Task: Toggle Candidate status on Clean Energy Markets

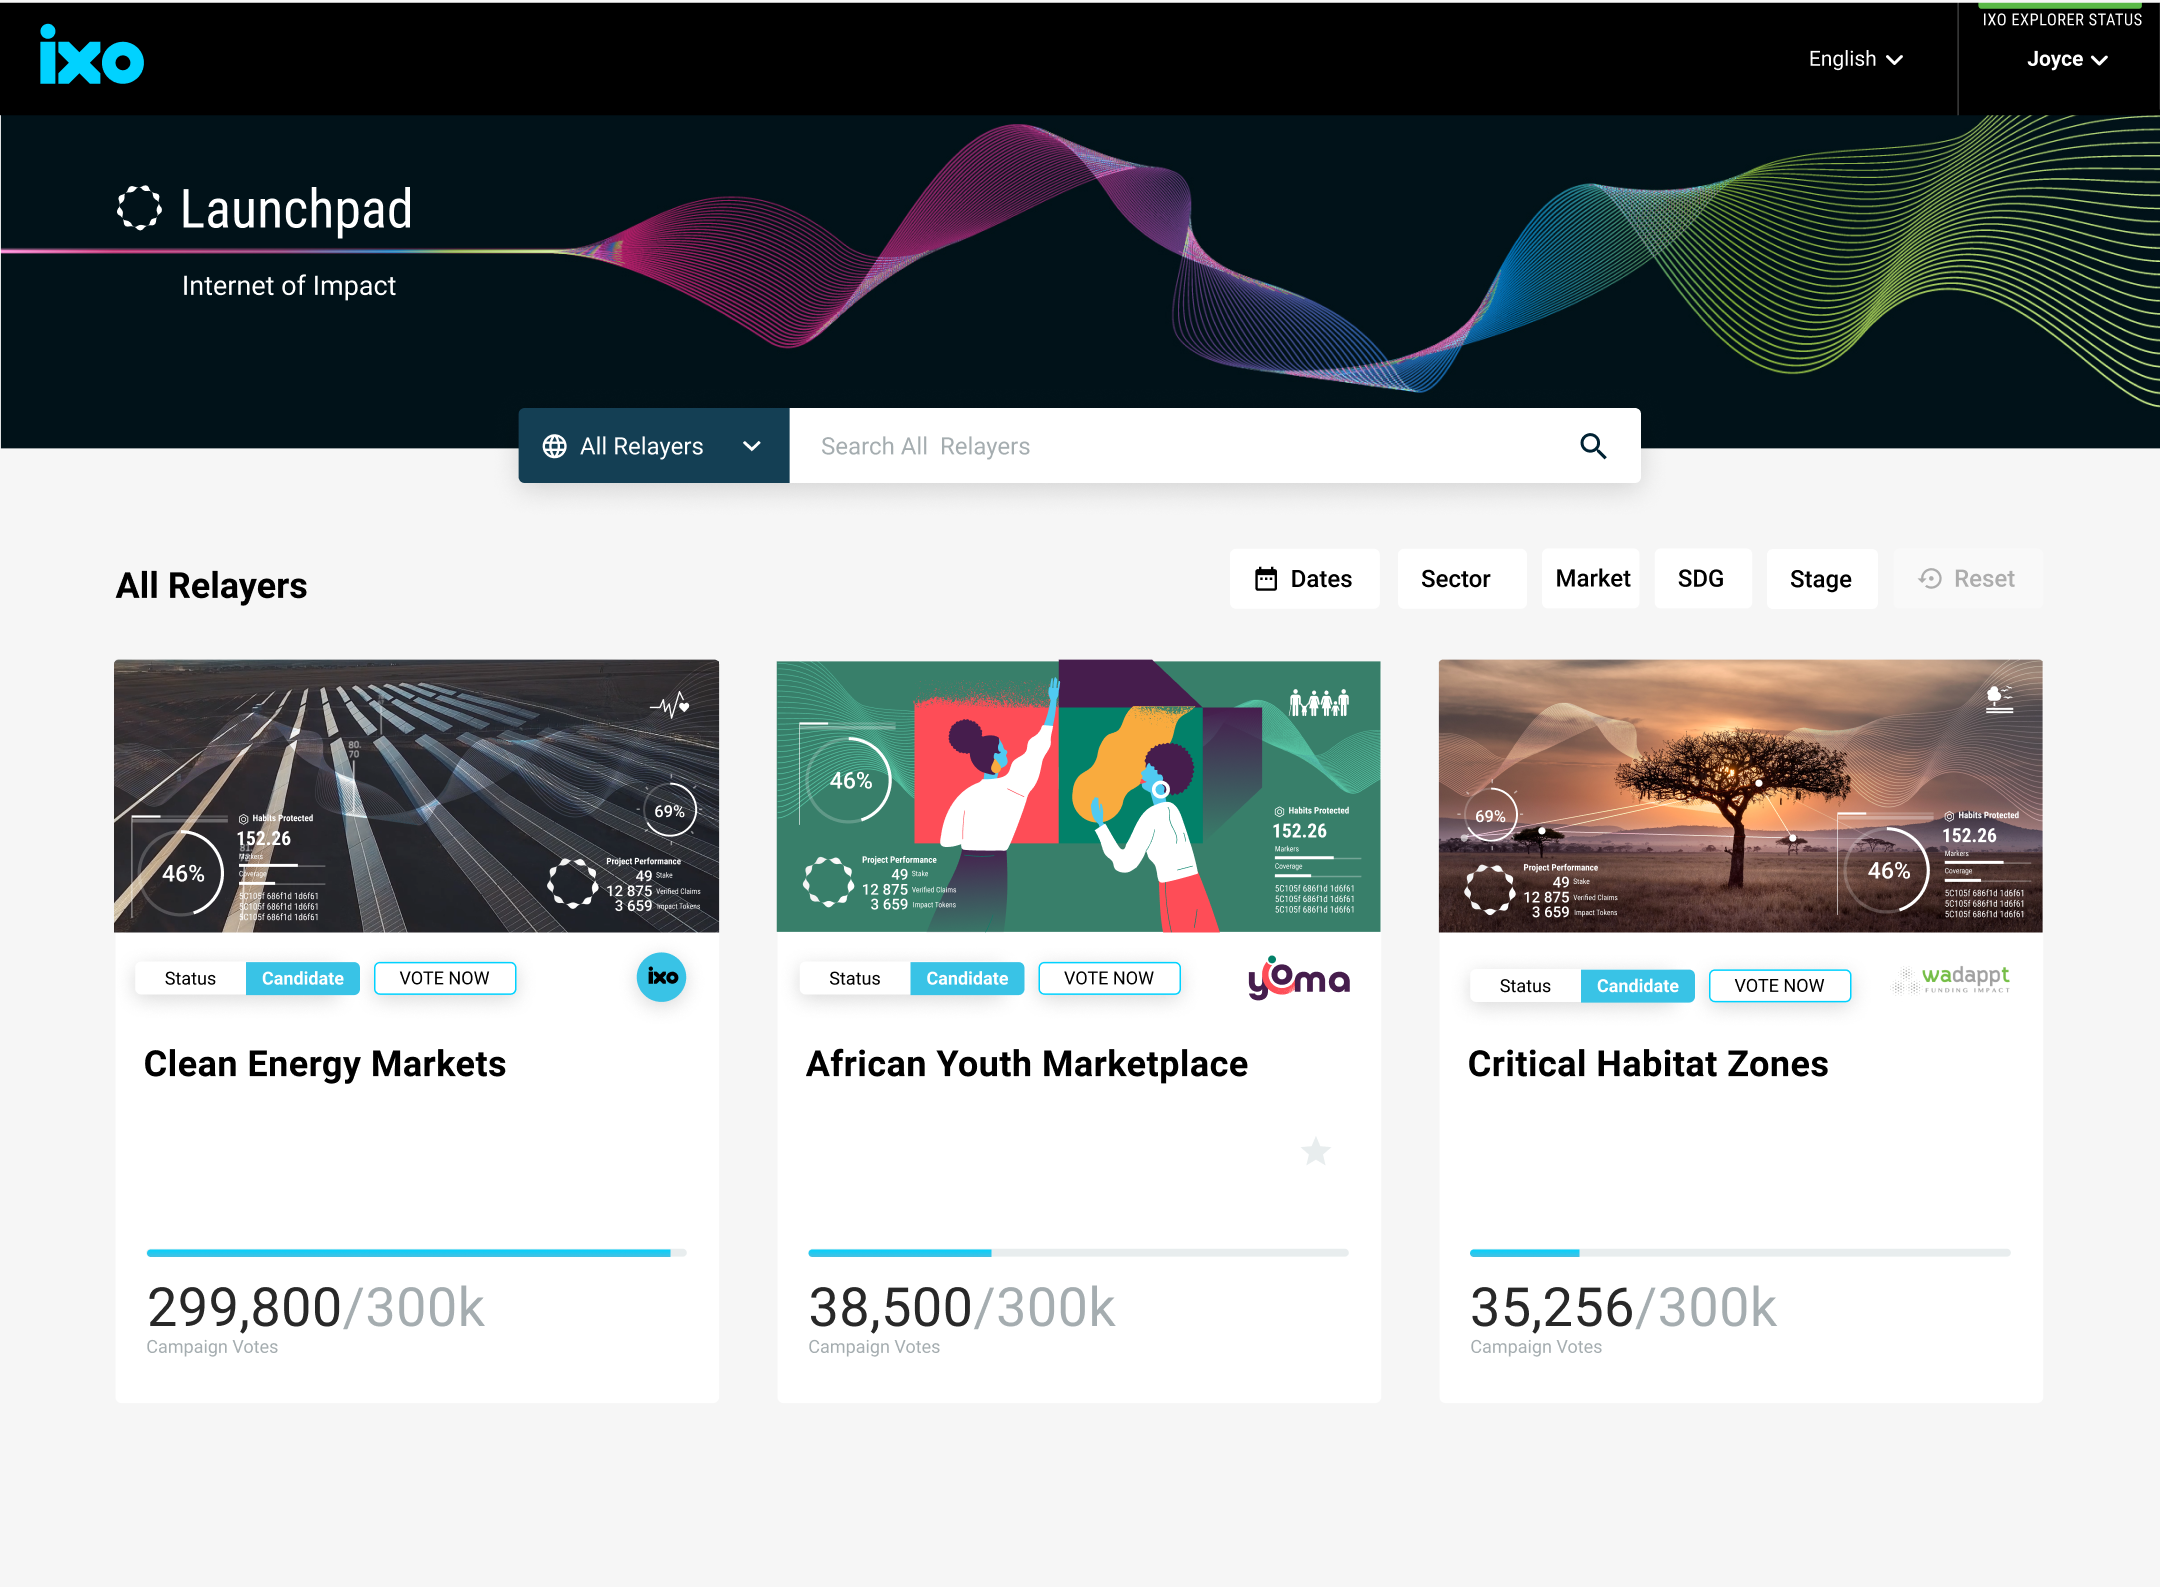Action: pos(302,978)
